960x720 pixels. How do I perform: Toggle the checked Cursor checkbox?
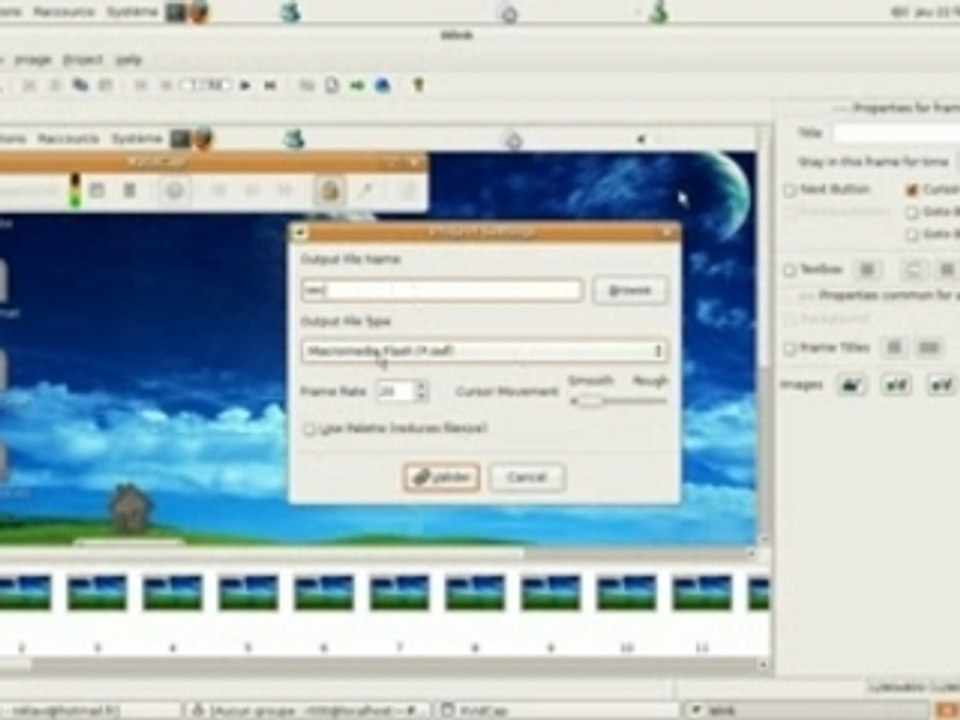912,190
